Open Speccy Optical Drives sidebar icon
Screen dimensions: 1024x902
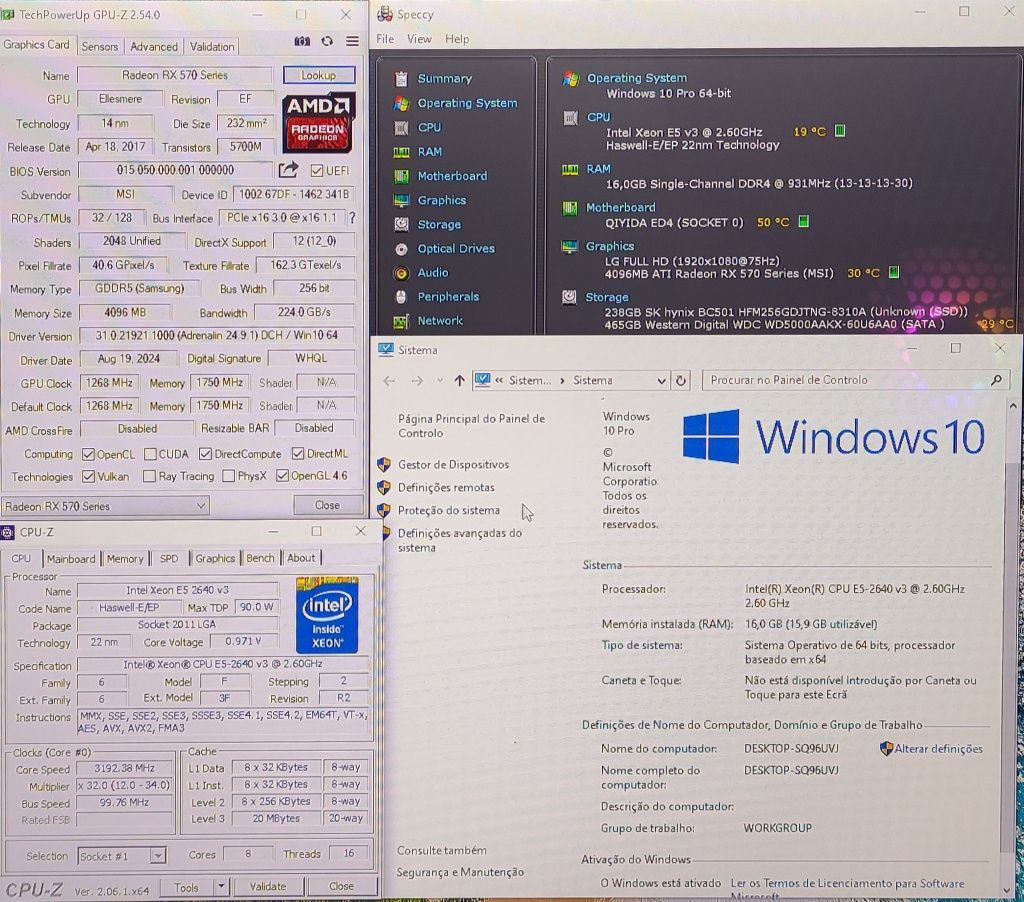[x=401, y=249]
